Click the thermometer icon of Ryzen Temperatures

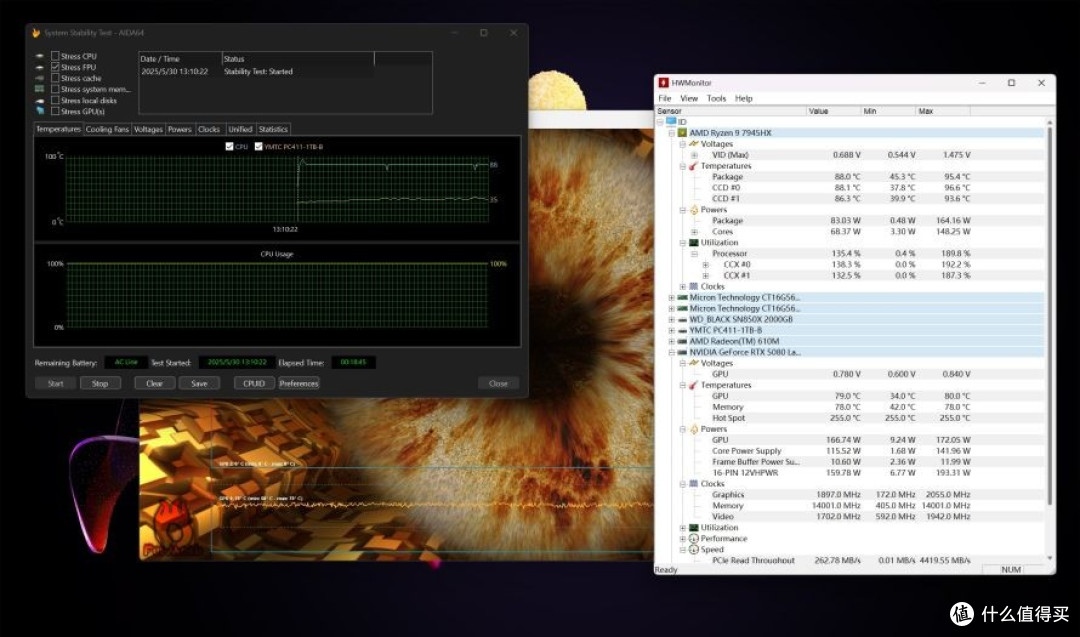(694, 166)
